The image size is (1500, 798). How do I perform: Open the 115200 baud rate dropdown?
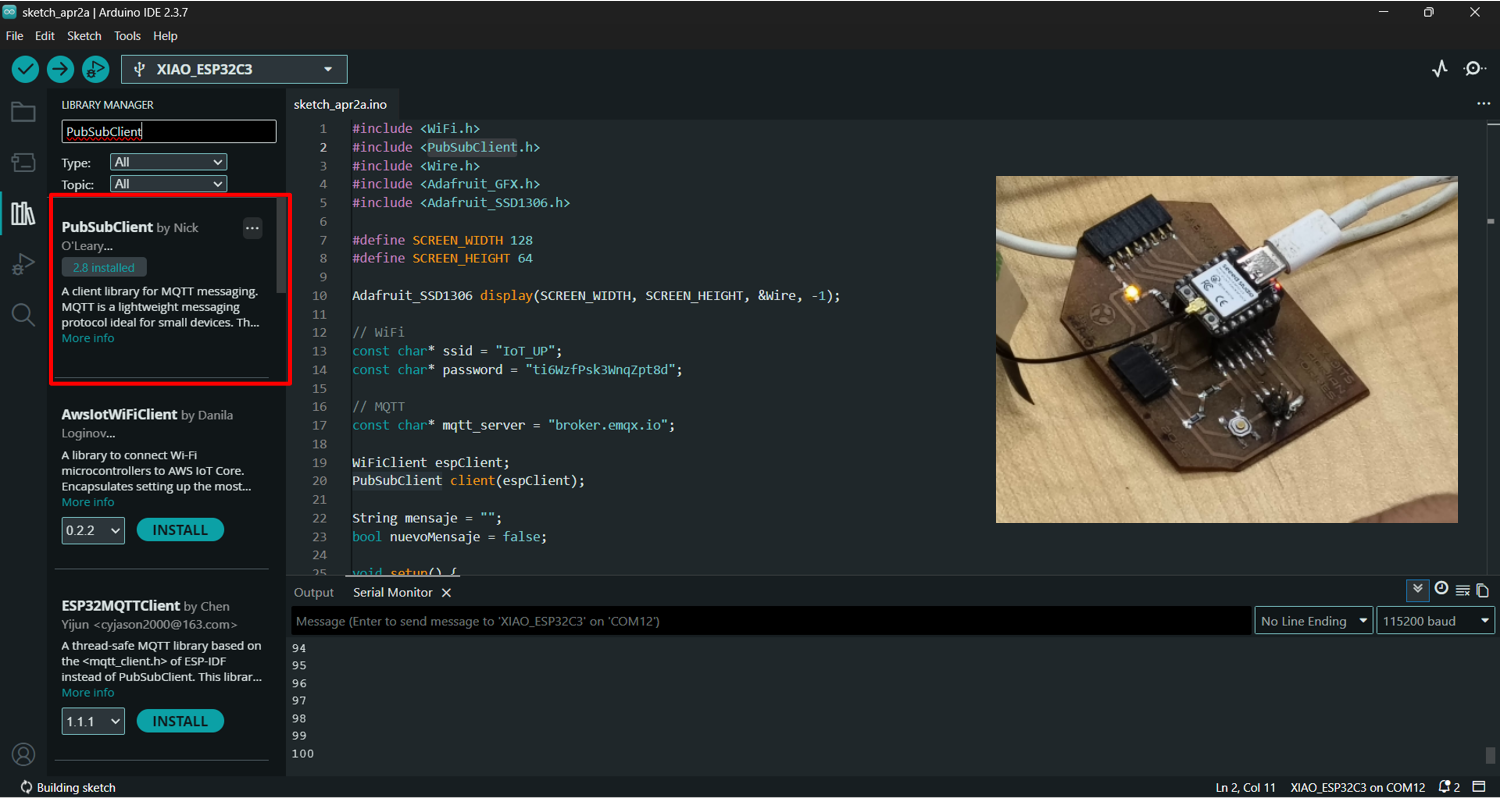pos(1436,621)
